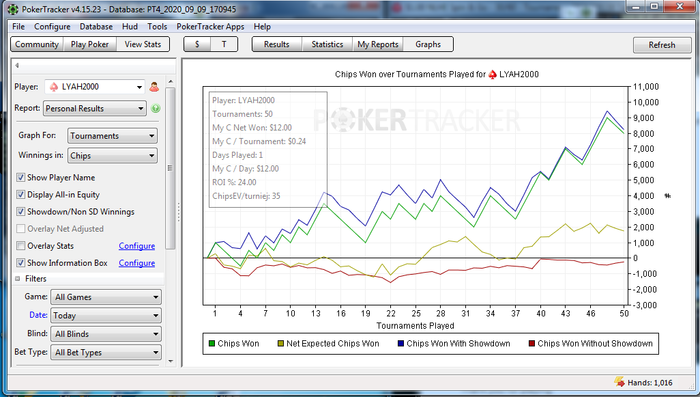Click the blue Date filter label link
The width and height of the screenshot is (700, 397).
tap(38, 315)
